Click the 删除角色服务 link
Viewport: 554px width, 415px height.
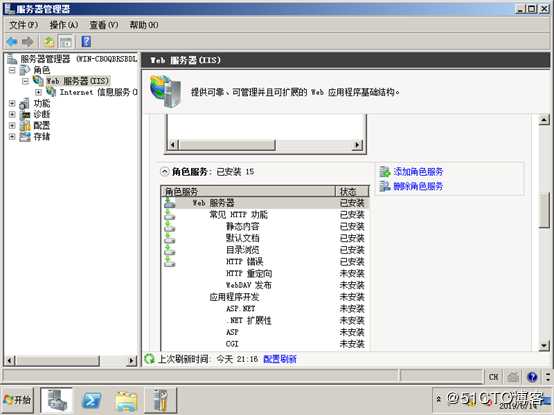pos(418,186)
